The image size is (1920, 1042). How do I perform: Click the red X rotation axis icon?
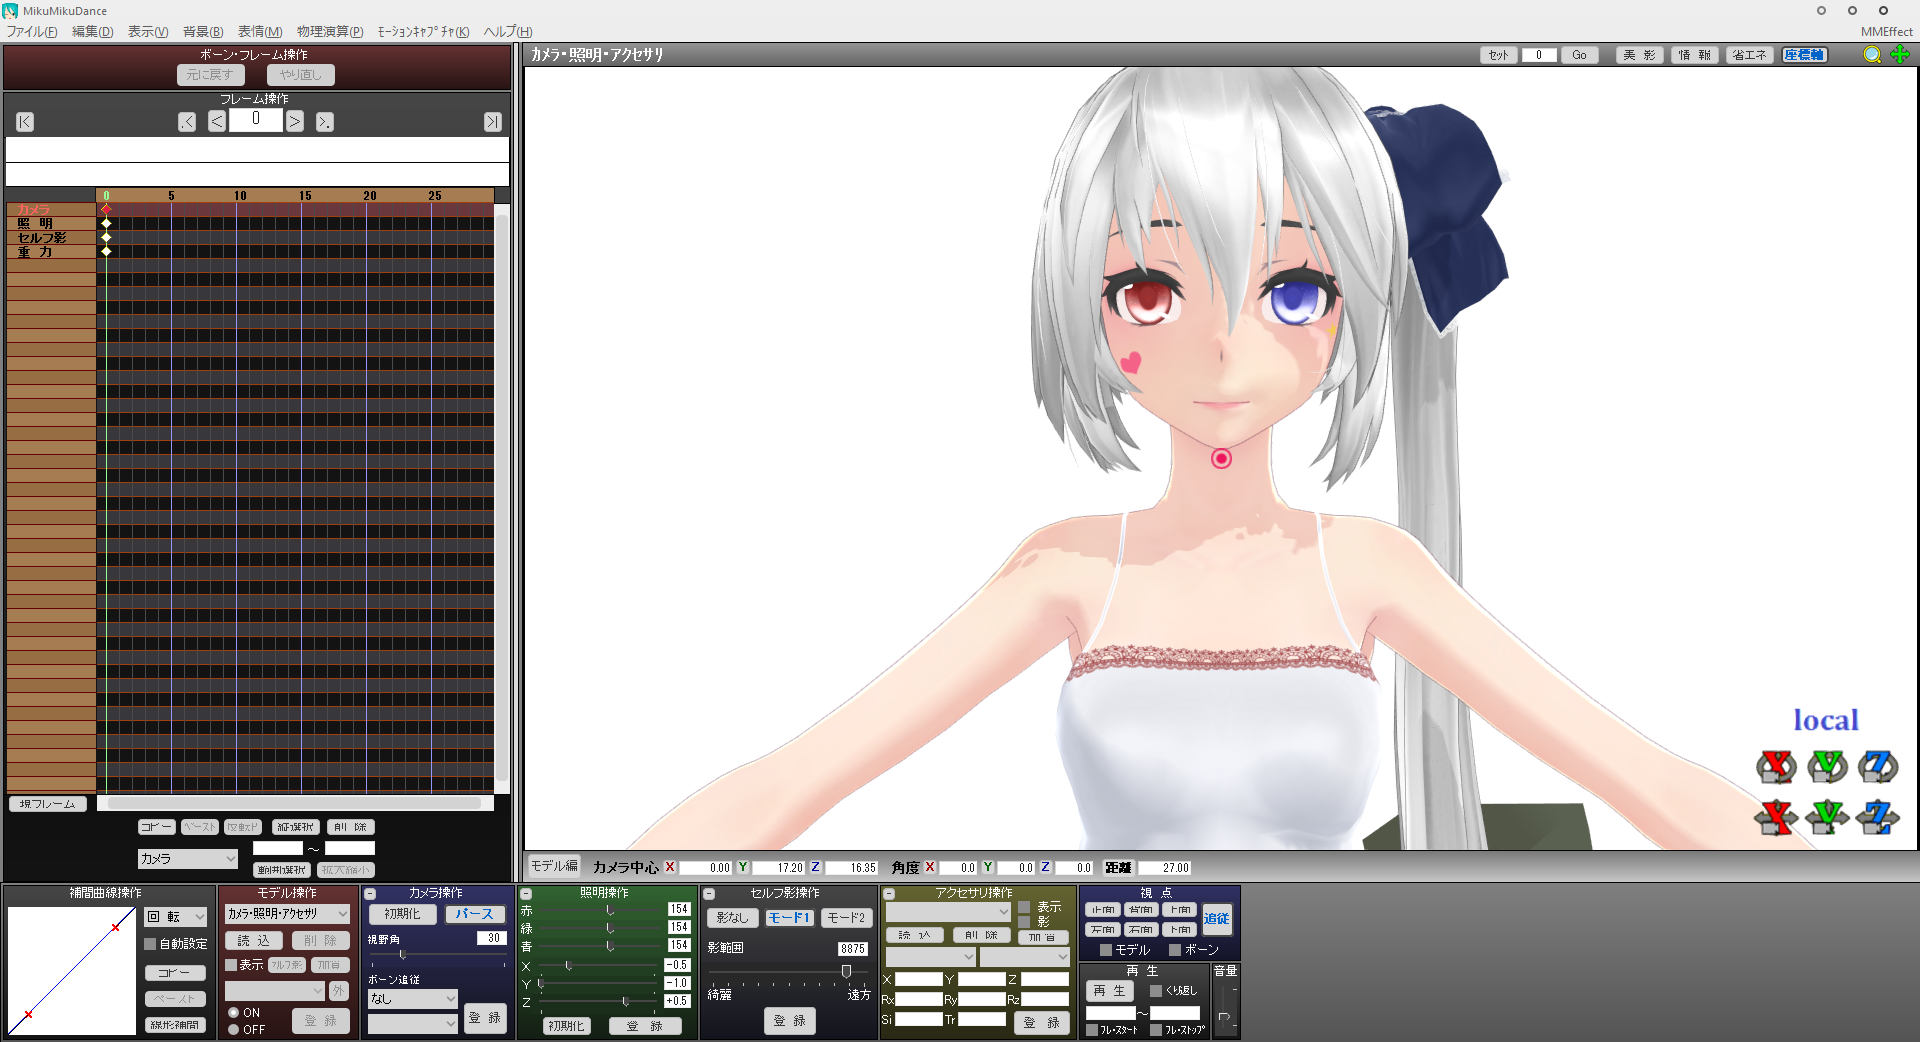[x=1776, y=767]
